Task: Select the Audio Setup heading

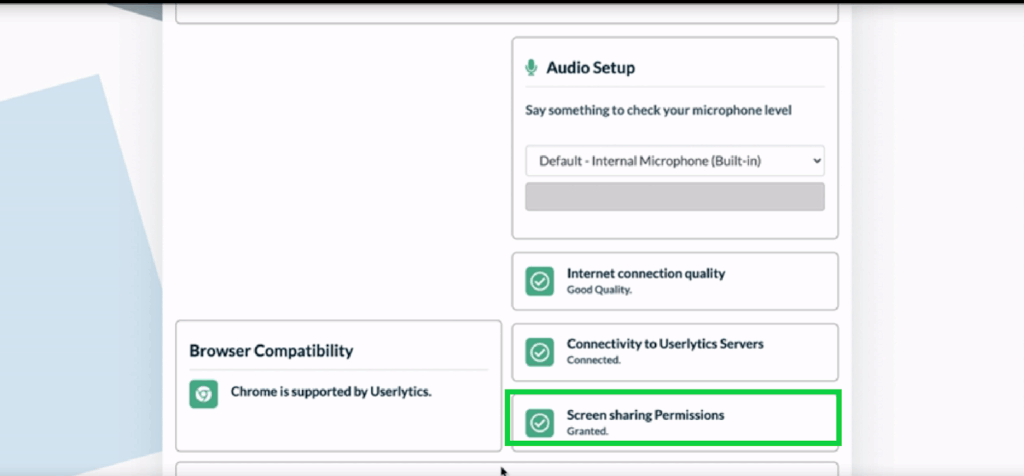Action: 590,68
